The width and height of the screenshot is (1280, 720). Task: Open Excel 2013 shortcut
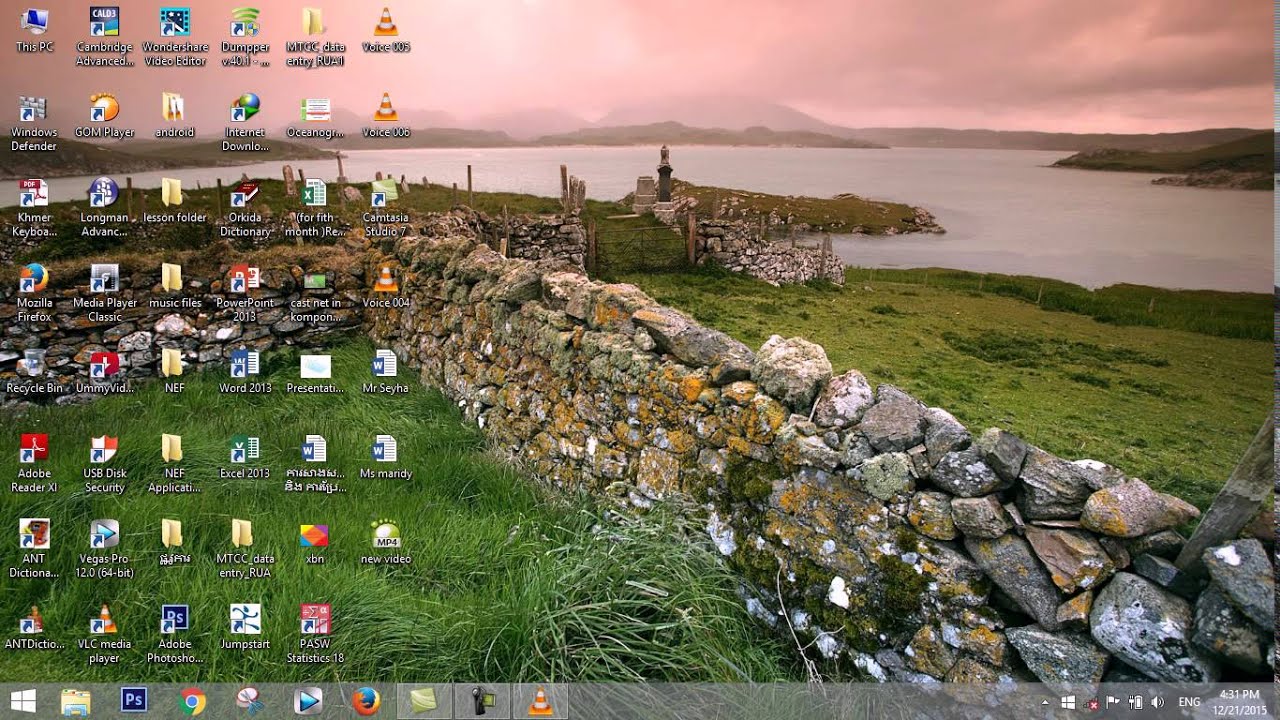pyautogui.click(x=245, y=457)
